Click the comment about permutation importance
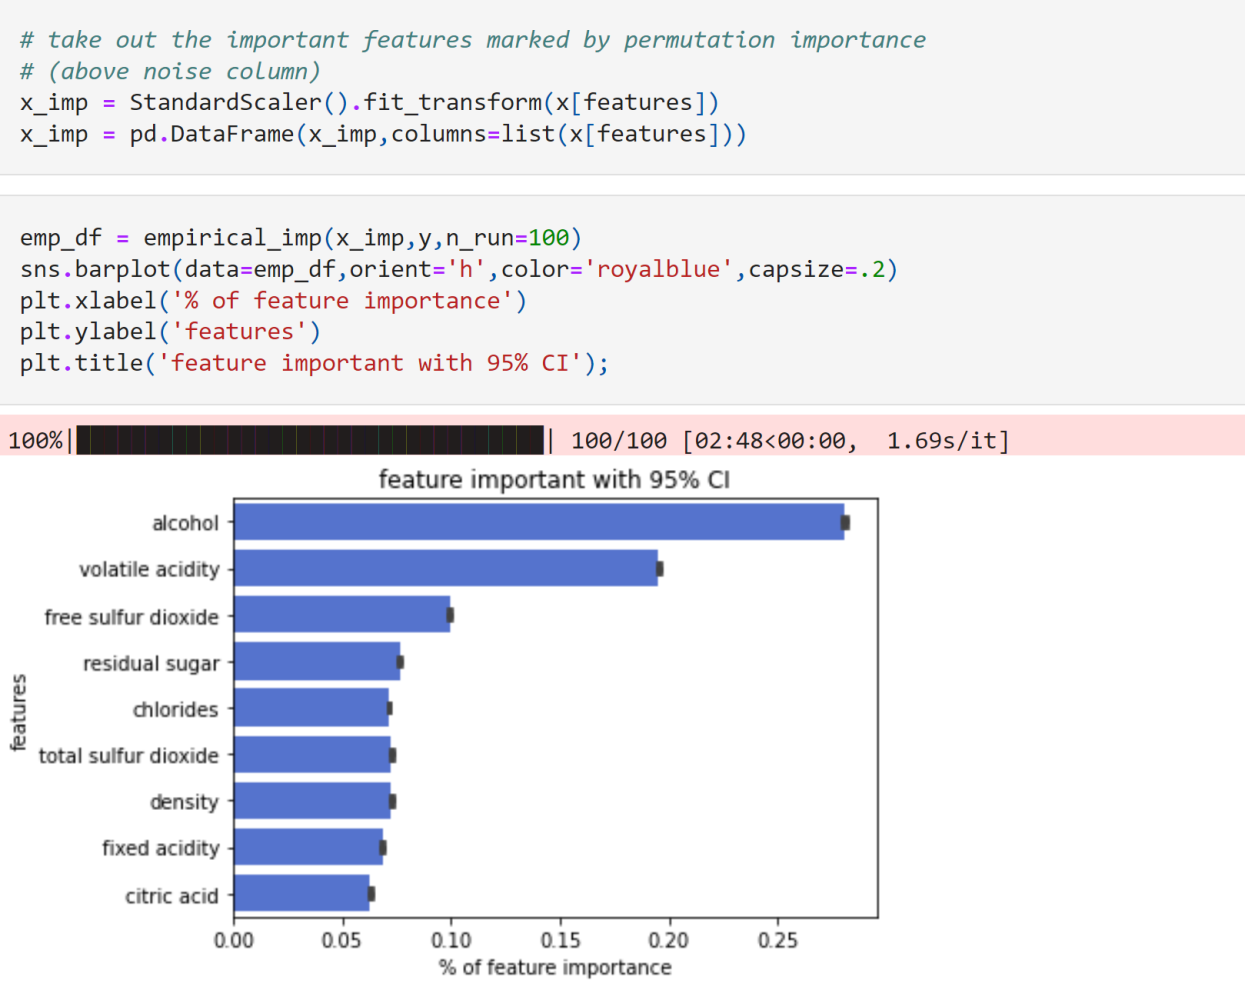Screen dimensions: 1245x1000 [472, 40]
